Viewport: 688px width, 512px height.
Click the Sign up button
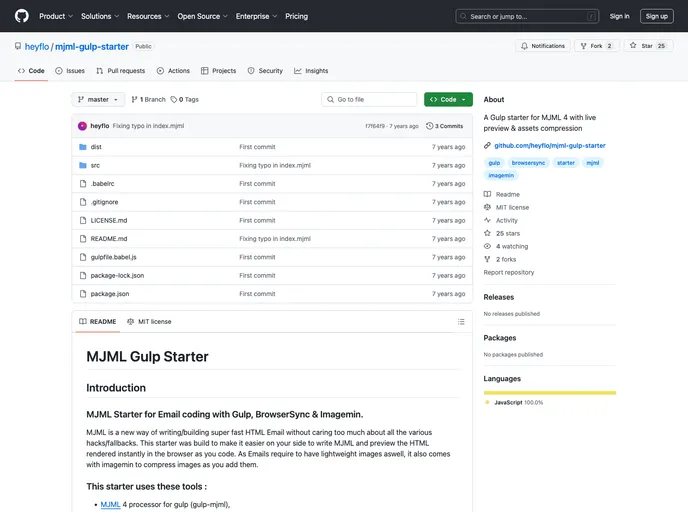pyautogui.click(x=656, y=16)
